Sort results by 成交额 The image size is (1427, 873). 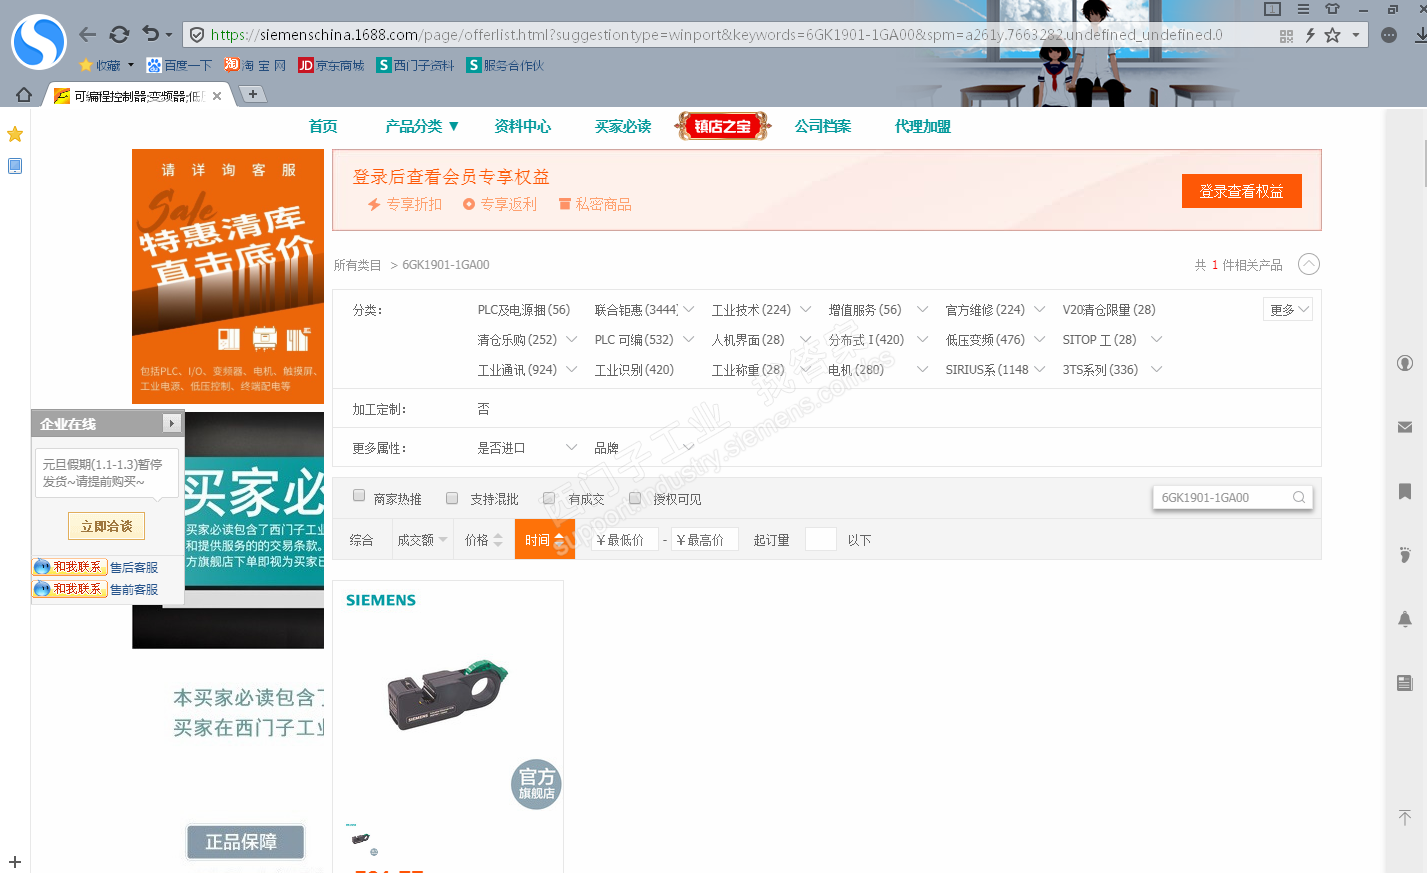pyautogui.click(x=422, y=540)
